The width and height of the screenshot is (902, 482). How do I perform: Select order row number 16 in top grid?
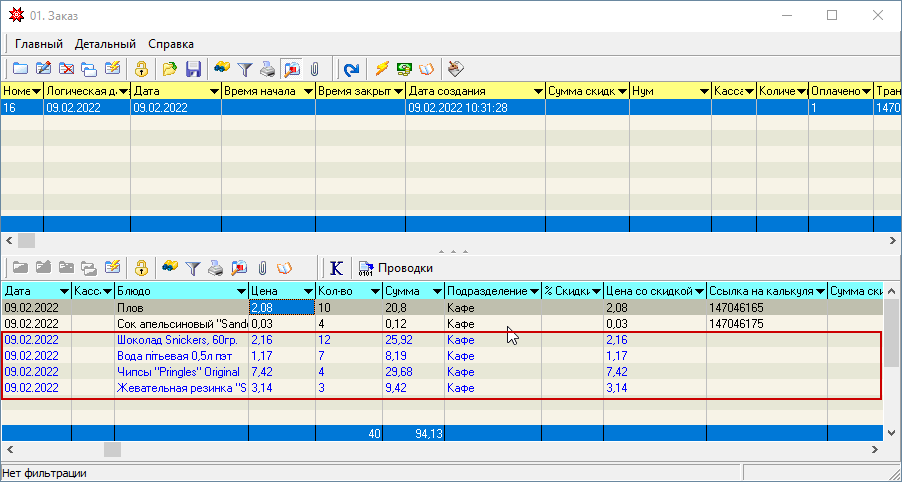(20, 107)
